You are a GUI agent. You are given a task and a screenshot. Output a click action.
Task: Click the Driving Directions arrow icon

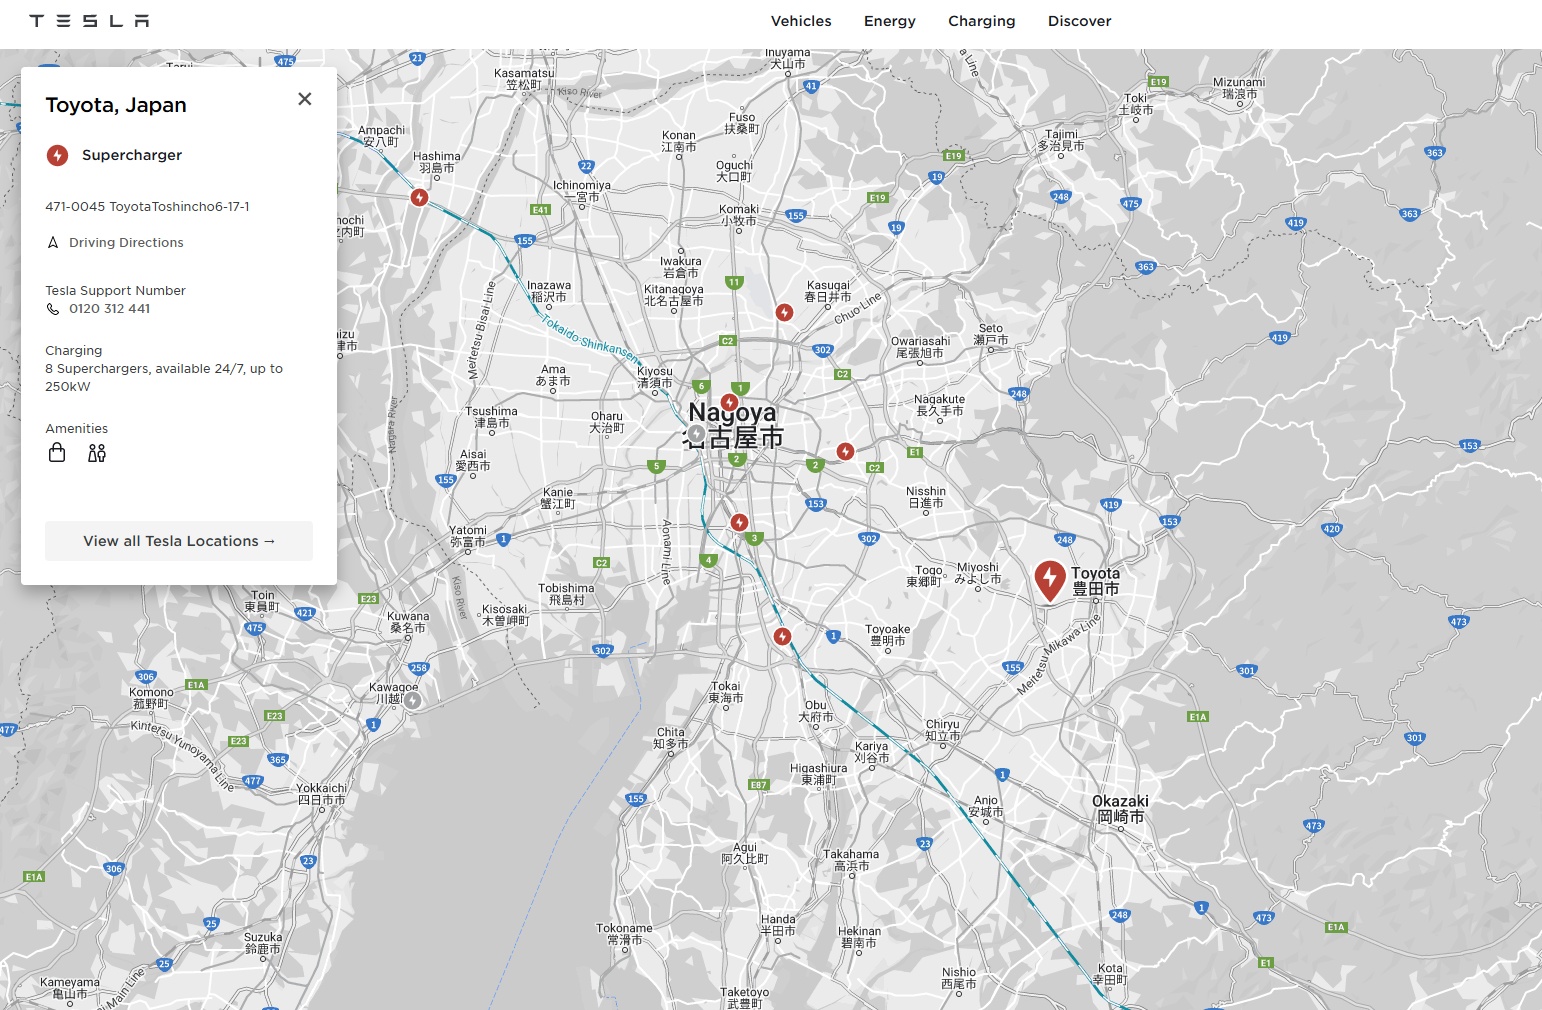click(53, 243)
